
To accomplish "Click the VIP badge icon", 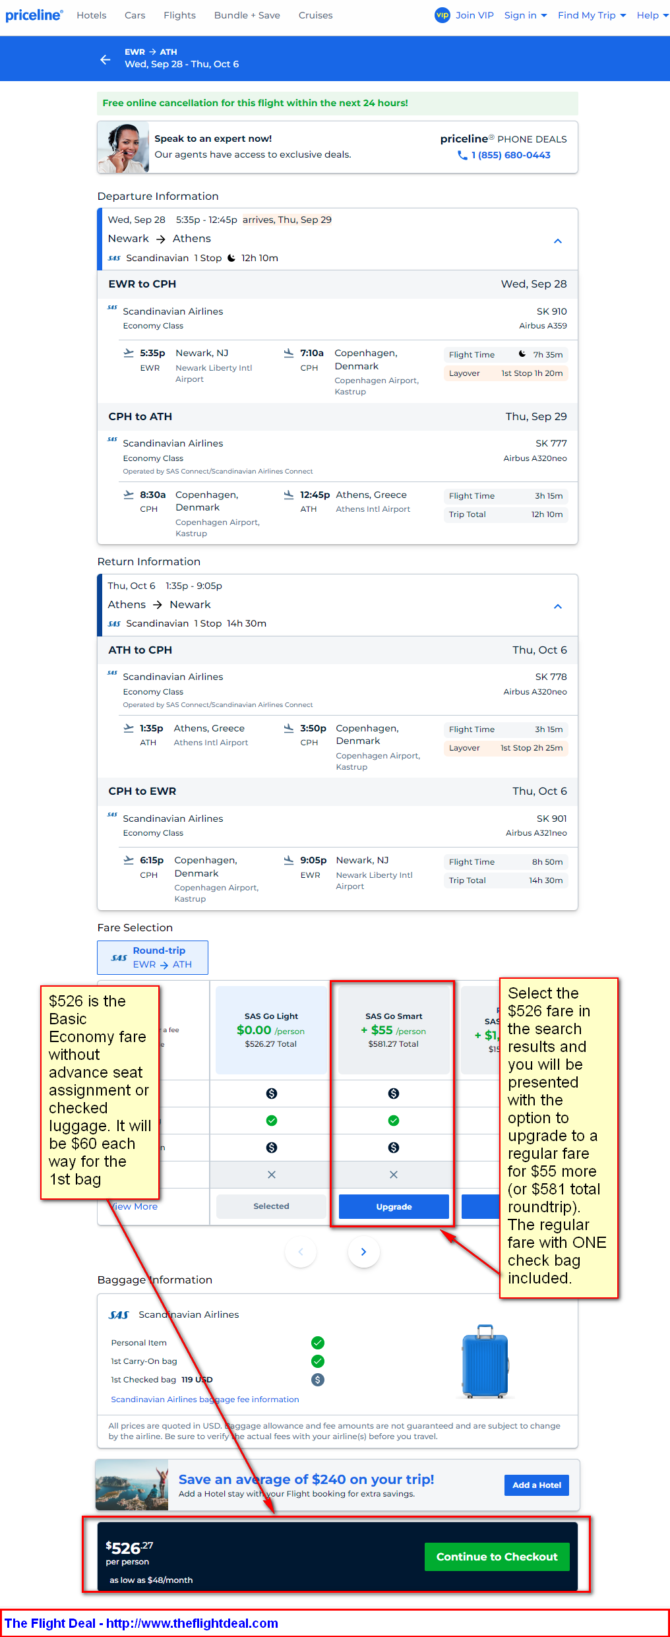I will (442, 15).
